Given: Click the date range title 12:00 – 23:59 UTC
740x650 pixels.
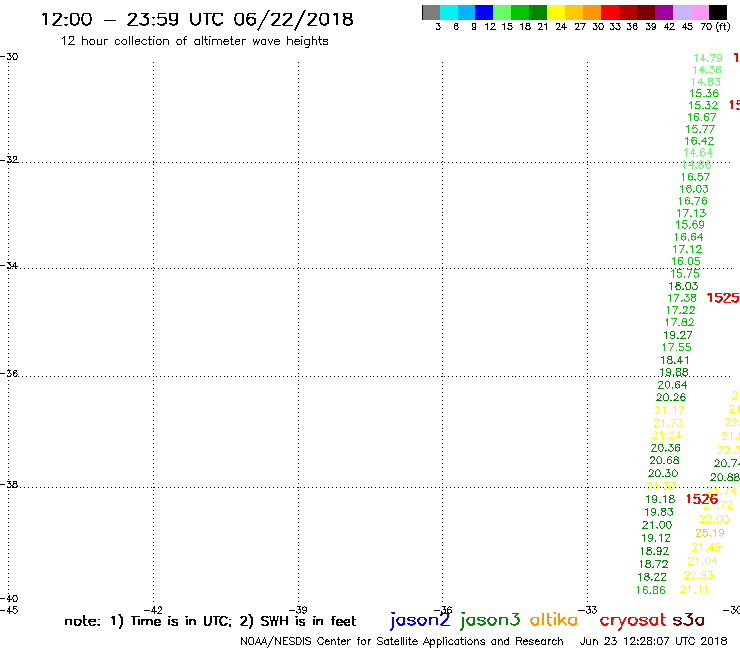Looking at the screenshot, I should pyautogui.click(x=197, y=20).
